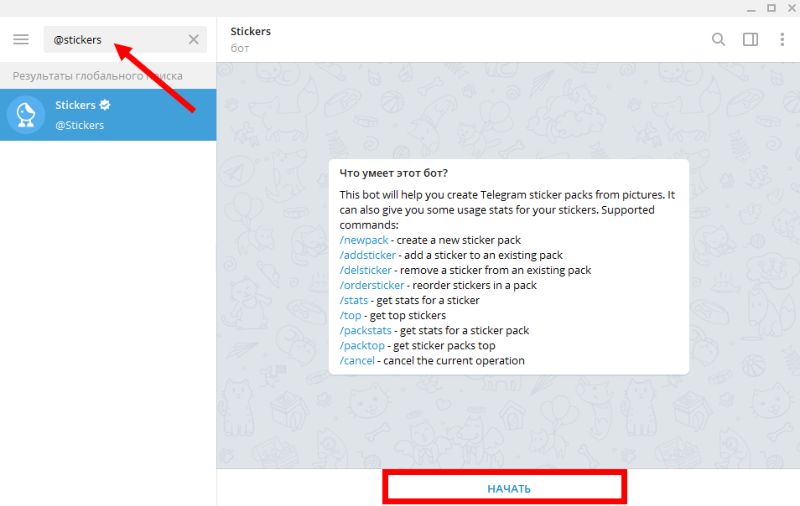Viewport: 800px width, 506px height.
Task: Toggle the right info side panel icon
Action: (750, 39)
